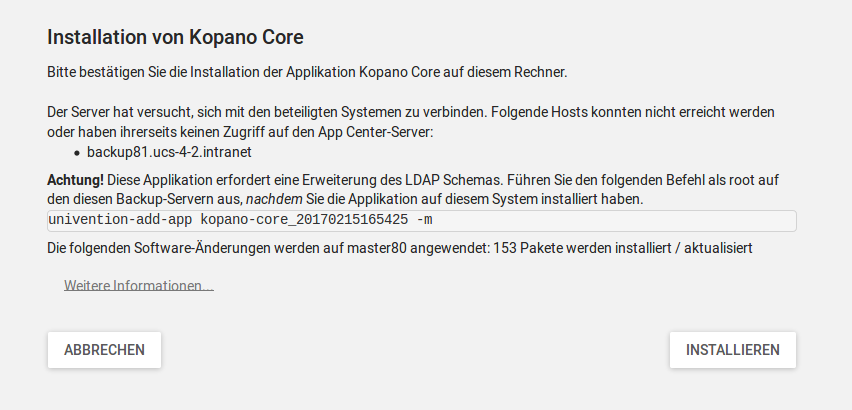Click the -m flag in the command

pos(427,220)
